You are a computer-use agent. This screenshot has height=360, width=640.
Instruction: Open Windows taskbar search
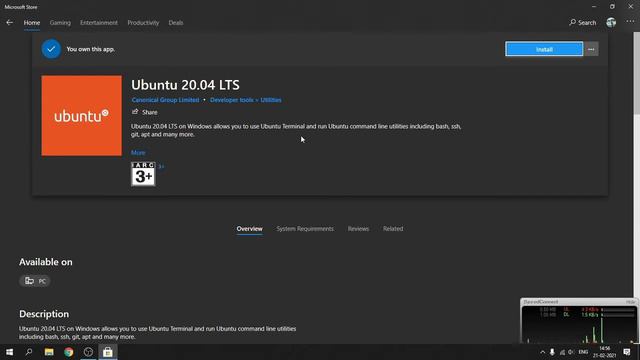[x=29, y=352]
